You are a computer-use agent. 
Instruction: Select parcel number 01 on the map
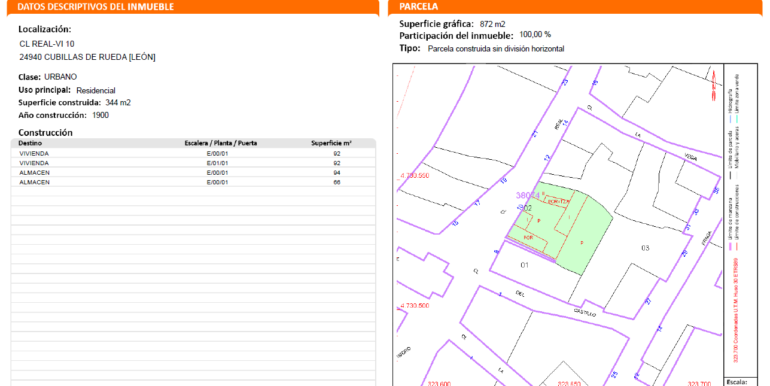click(524, 265)
